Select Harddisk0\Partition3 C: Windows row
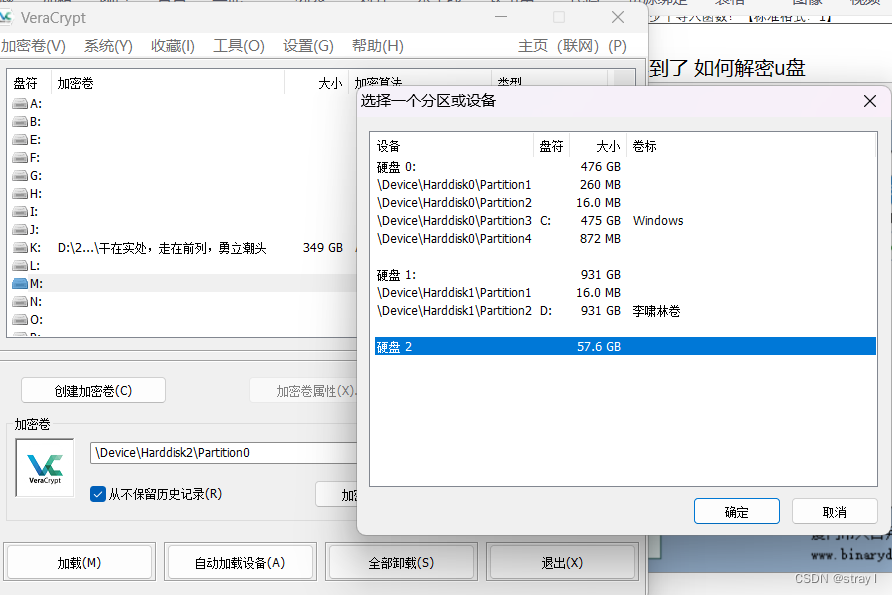892x595 pixels. pyautogui.click(x=625, y=221)
